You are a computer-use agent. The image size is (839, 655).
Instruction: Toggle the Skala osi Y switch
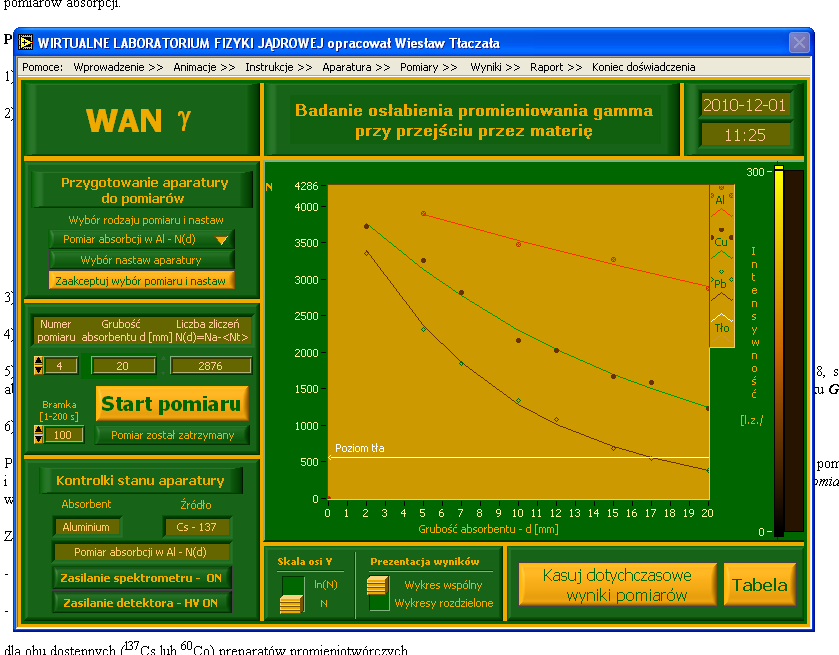[x=294, y=594]
